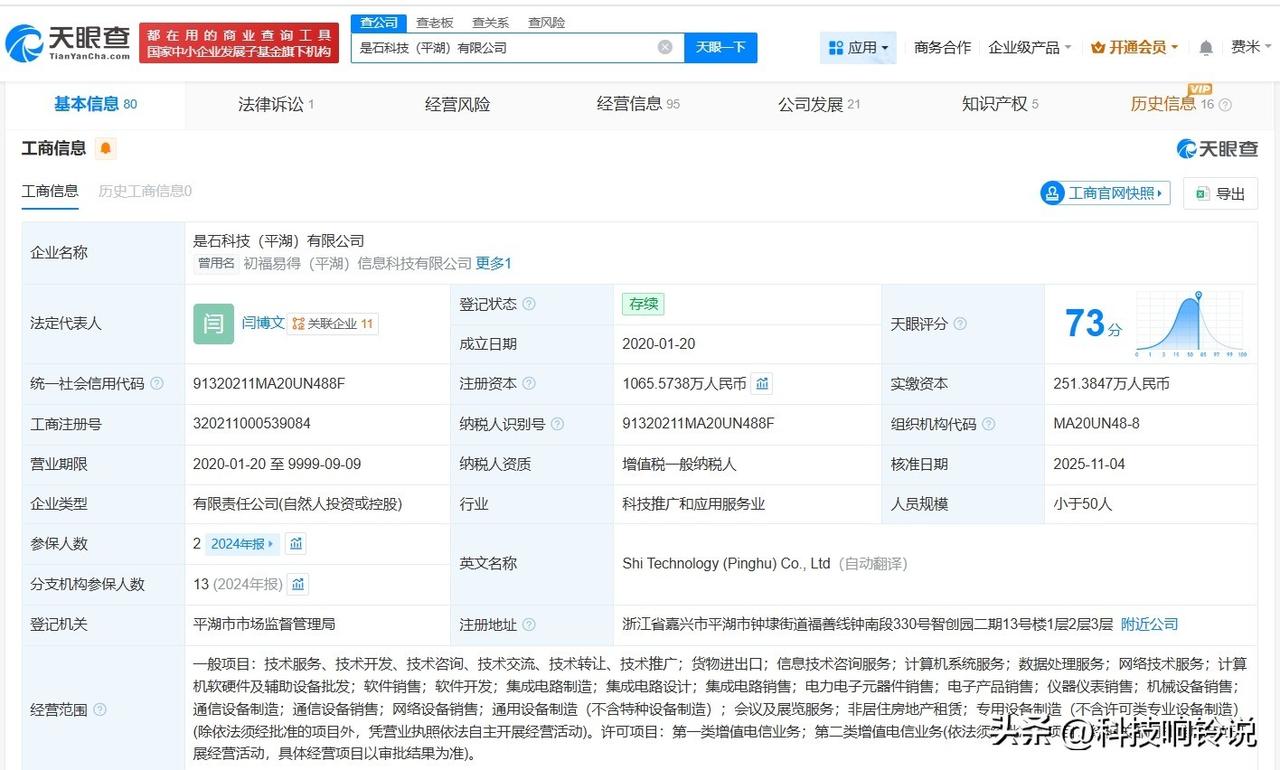The width and height of the screenshot is (1280, 770).
Task: Open the 经营风险 tab
Action: pos(457,104)
